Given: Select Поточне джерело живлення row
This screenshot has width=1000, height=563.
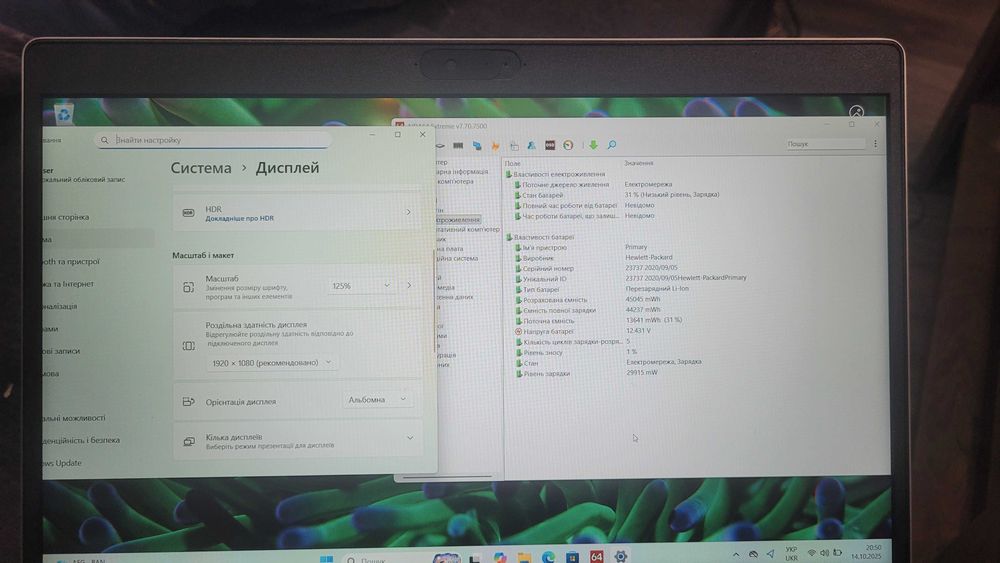Looking at the screenshot, I should (561, 184).
